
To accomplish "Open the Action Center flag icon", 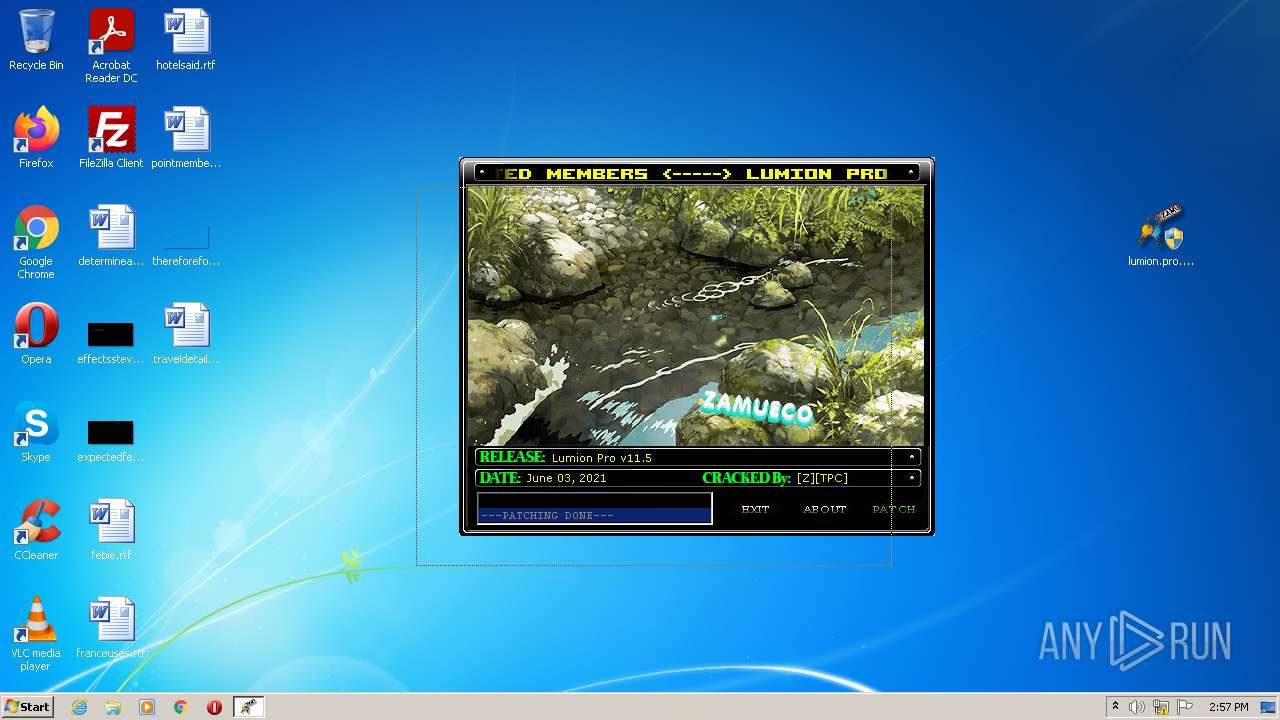I will coord(1185,707).
